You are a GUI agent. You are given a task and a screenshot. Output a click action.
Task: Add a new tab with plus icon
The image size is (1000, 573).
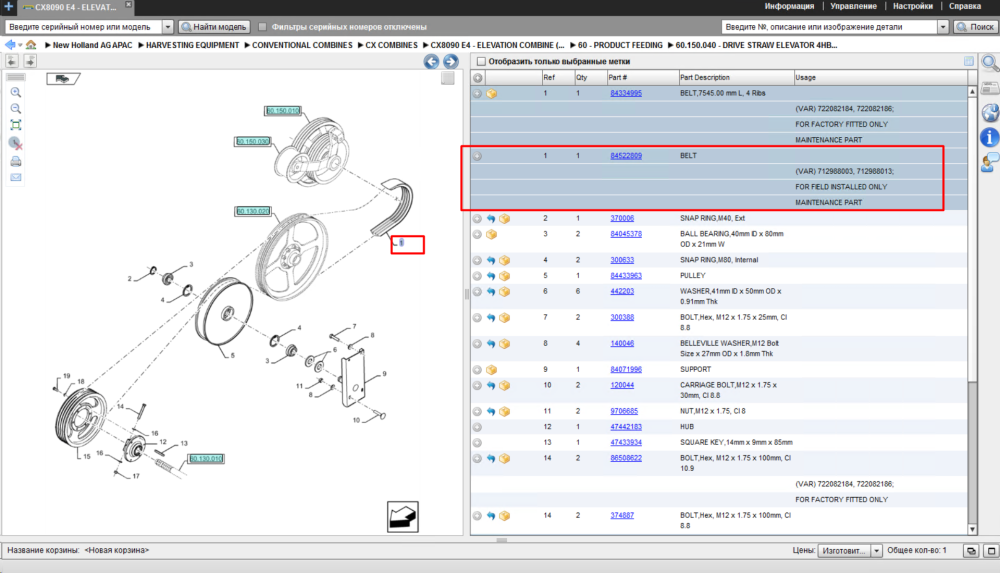9,6
